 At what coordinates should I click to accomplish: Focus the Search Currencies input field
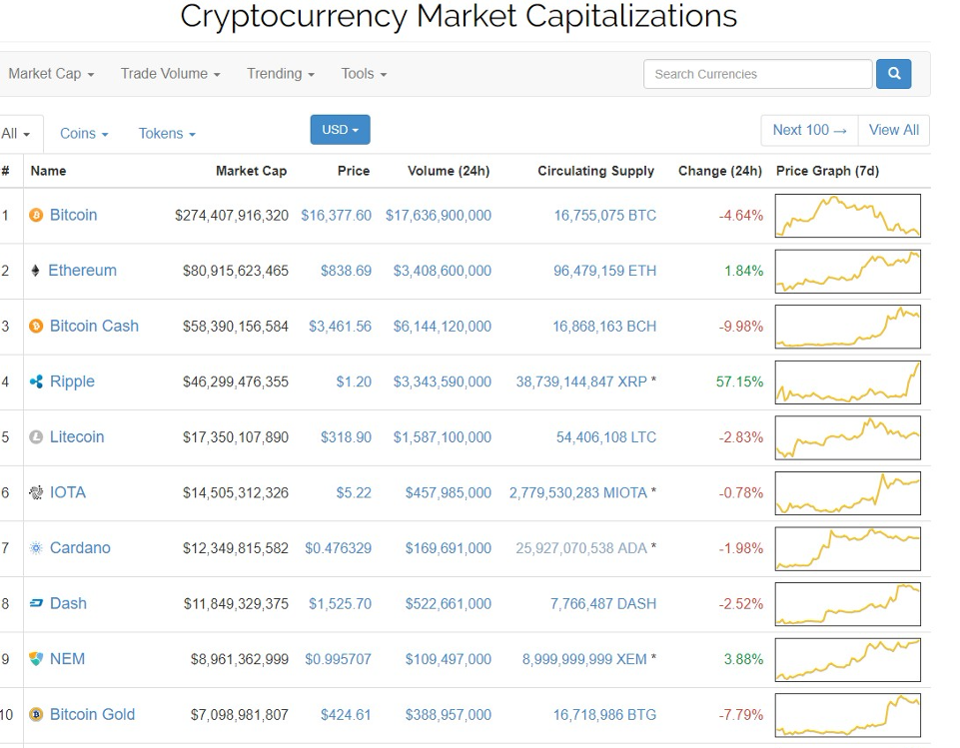(x=758, y=74)
